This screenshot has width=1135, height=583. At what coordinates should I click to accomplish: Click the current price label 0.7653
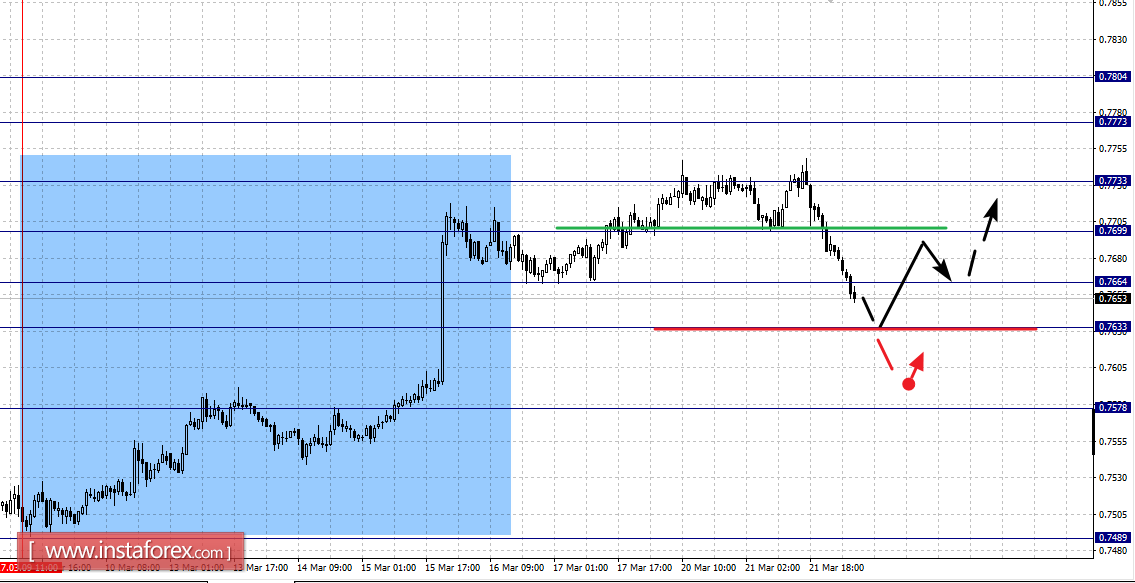click(1113, 298)
